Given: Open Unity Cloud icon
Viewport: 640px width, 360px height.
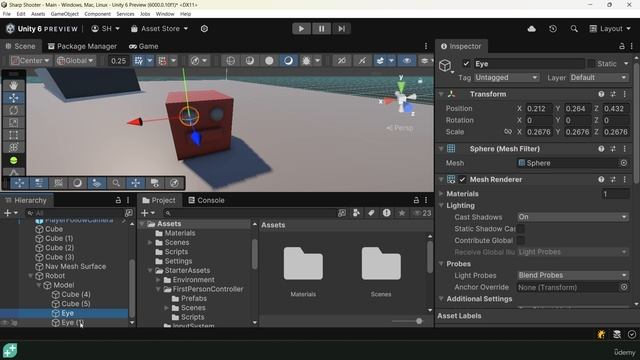Looking at the screenshot, I should [531, 29].
